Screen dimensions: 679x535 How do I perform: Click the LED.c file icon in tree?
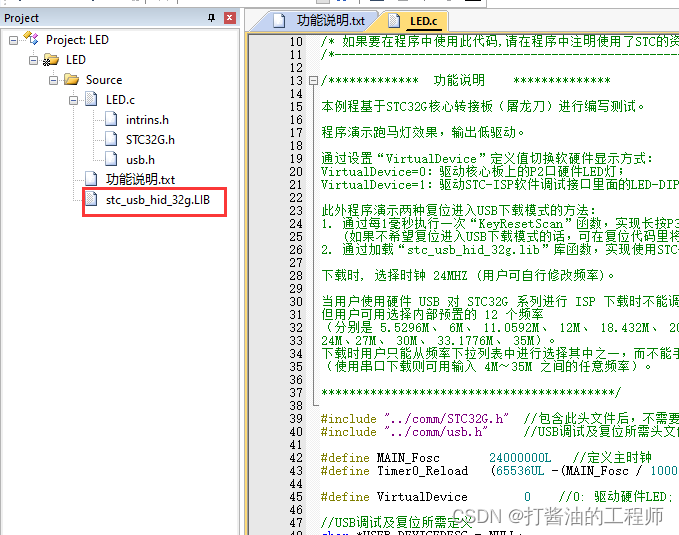coord(91,99)
